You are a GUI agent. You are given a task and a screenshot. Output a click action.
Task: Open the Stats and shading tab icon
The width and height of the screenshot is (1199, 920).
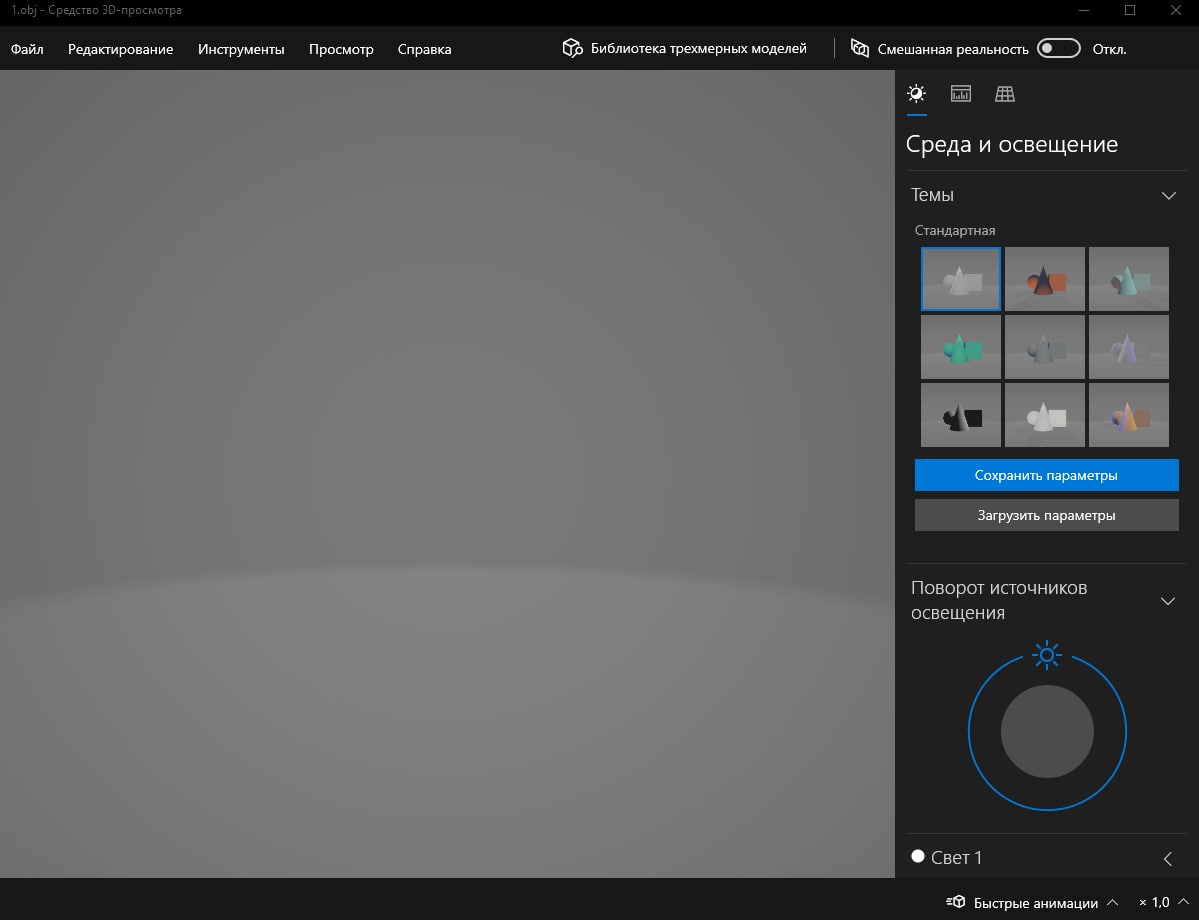[x=960, y=93]
